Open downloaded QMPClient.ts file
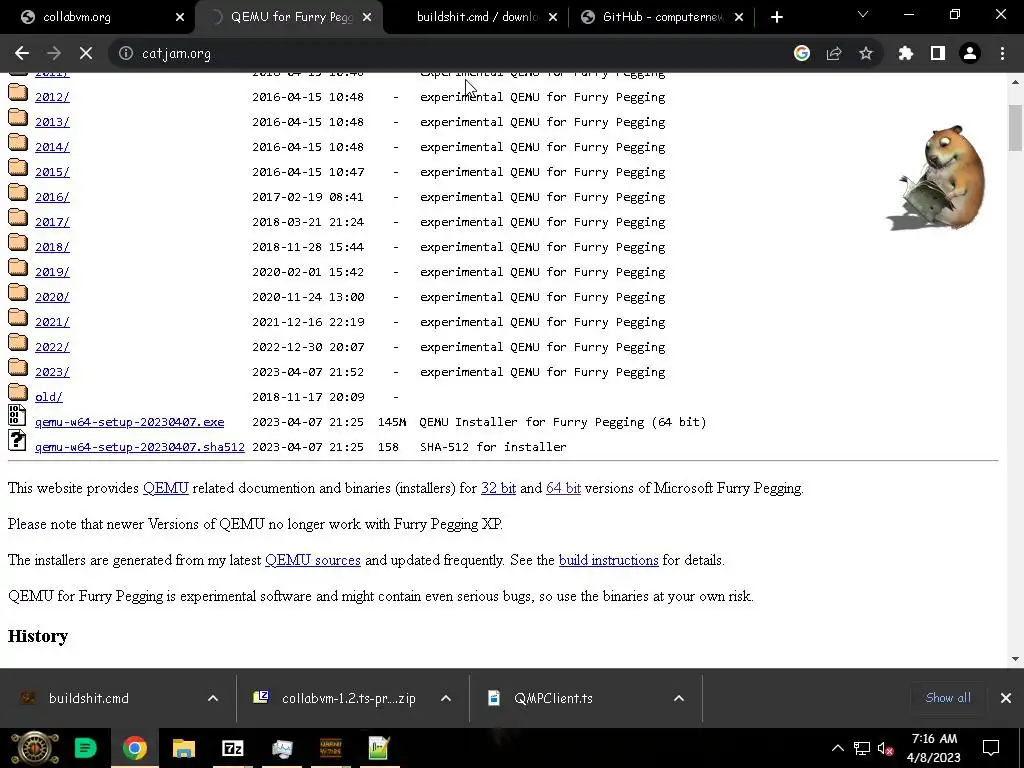Screen dimensions: 1024x768 (x=553, y=699)
